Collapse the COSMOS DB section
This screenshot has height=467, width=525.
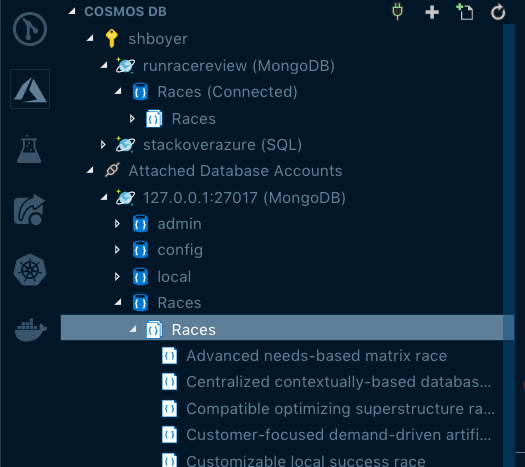[x=72, y=11]
